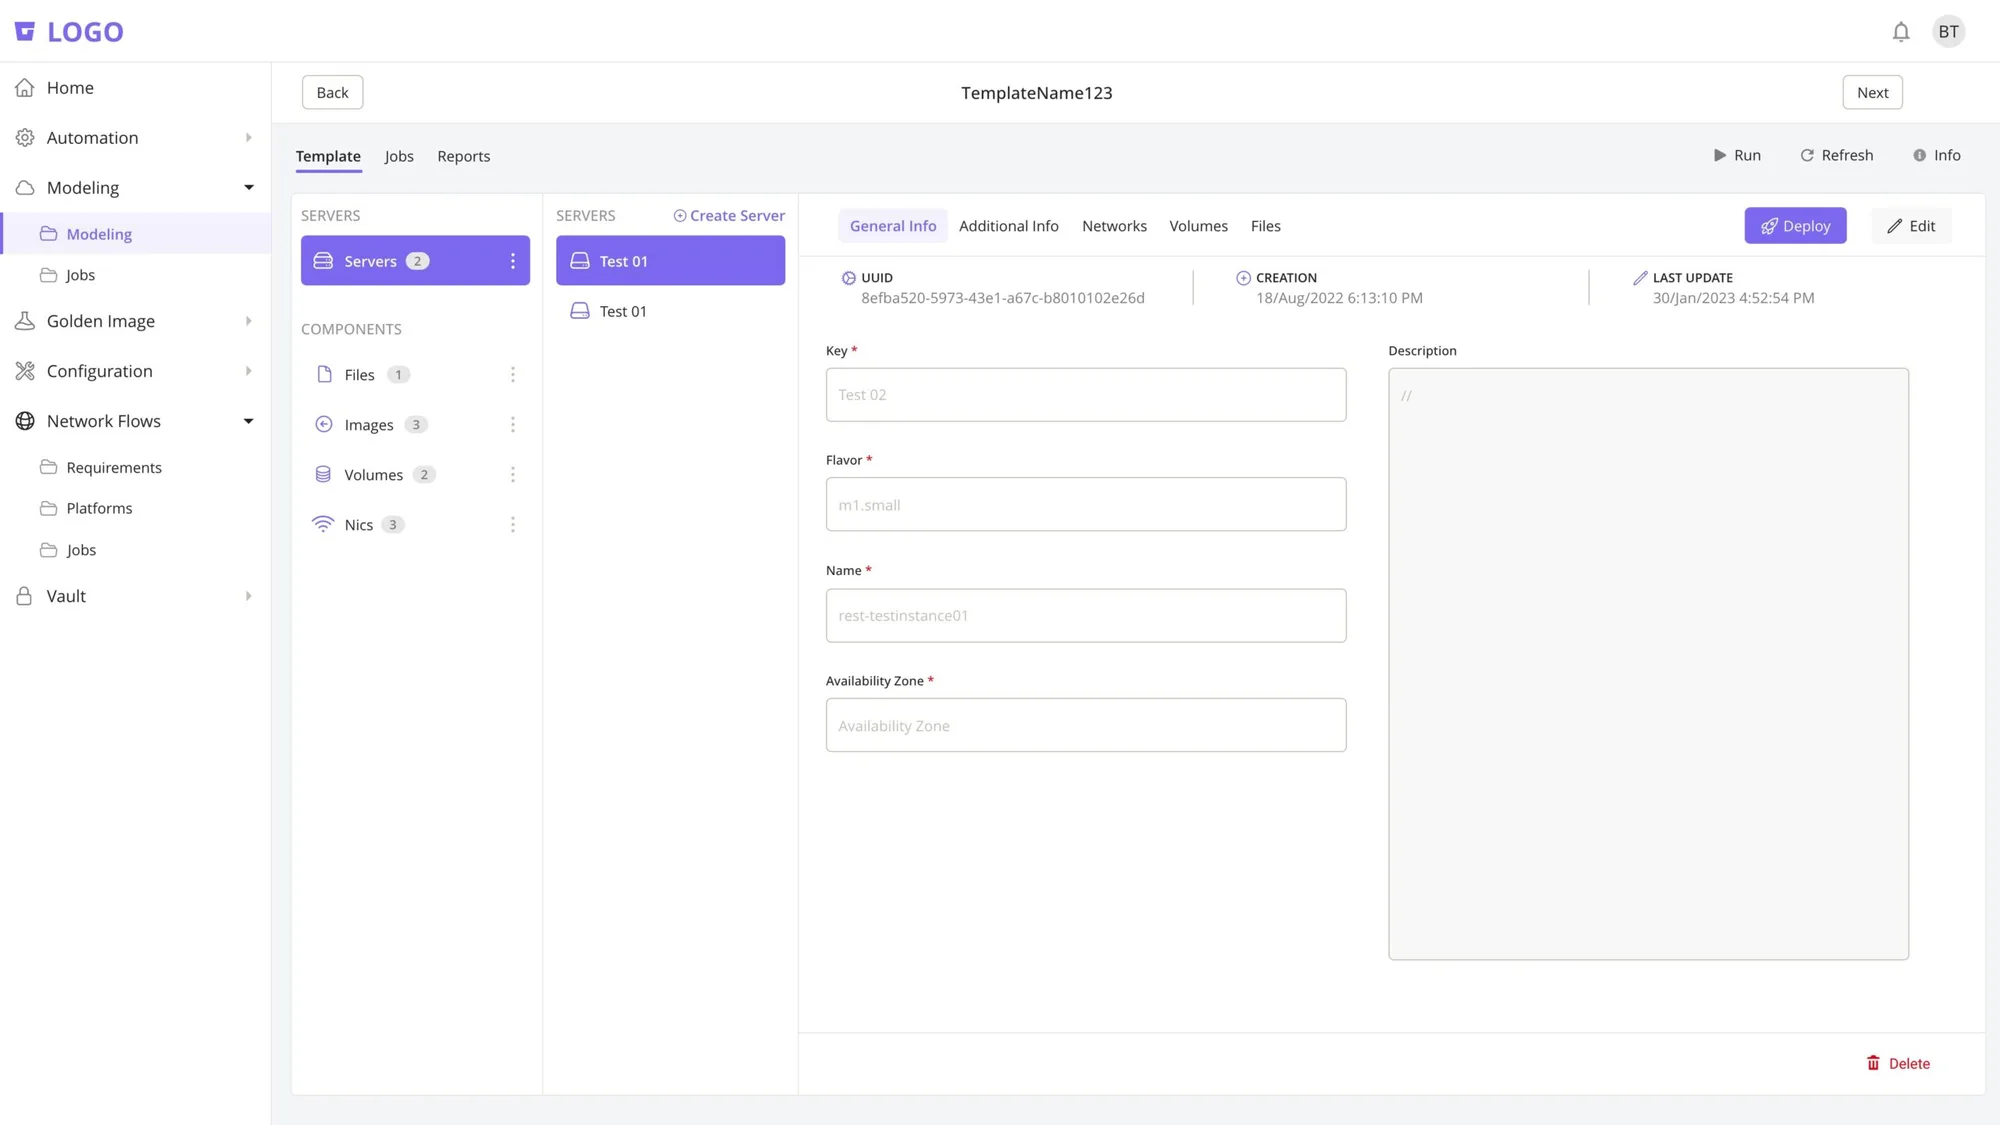Open kebab menu for Nics component

513,525
